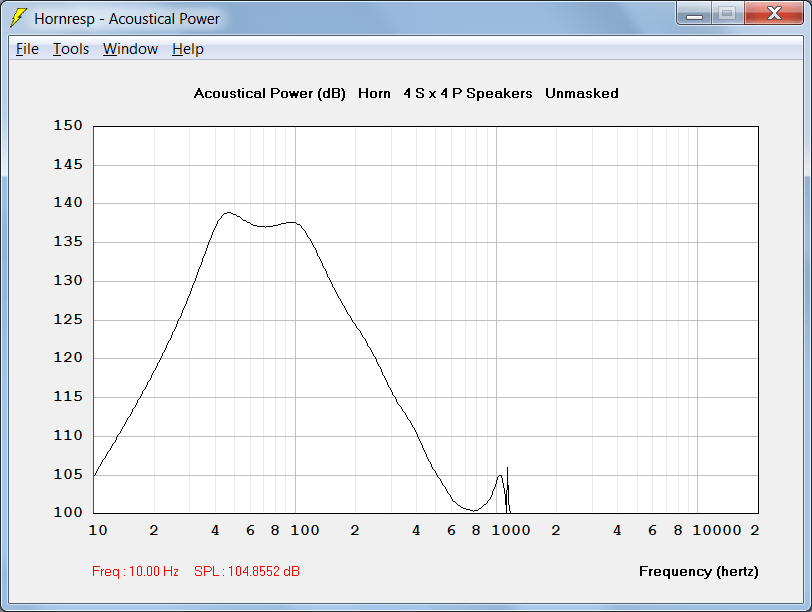This screenshot has width=812, height=612.
Task: Click the 'Horn' label in chart title
Action: click(x=374, y=94)
